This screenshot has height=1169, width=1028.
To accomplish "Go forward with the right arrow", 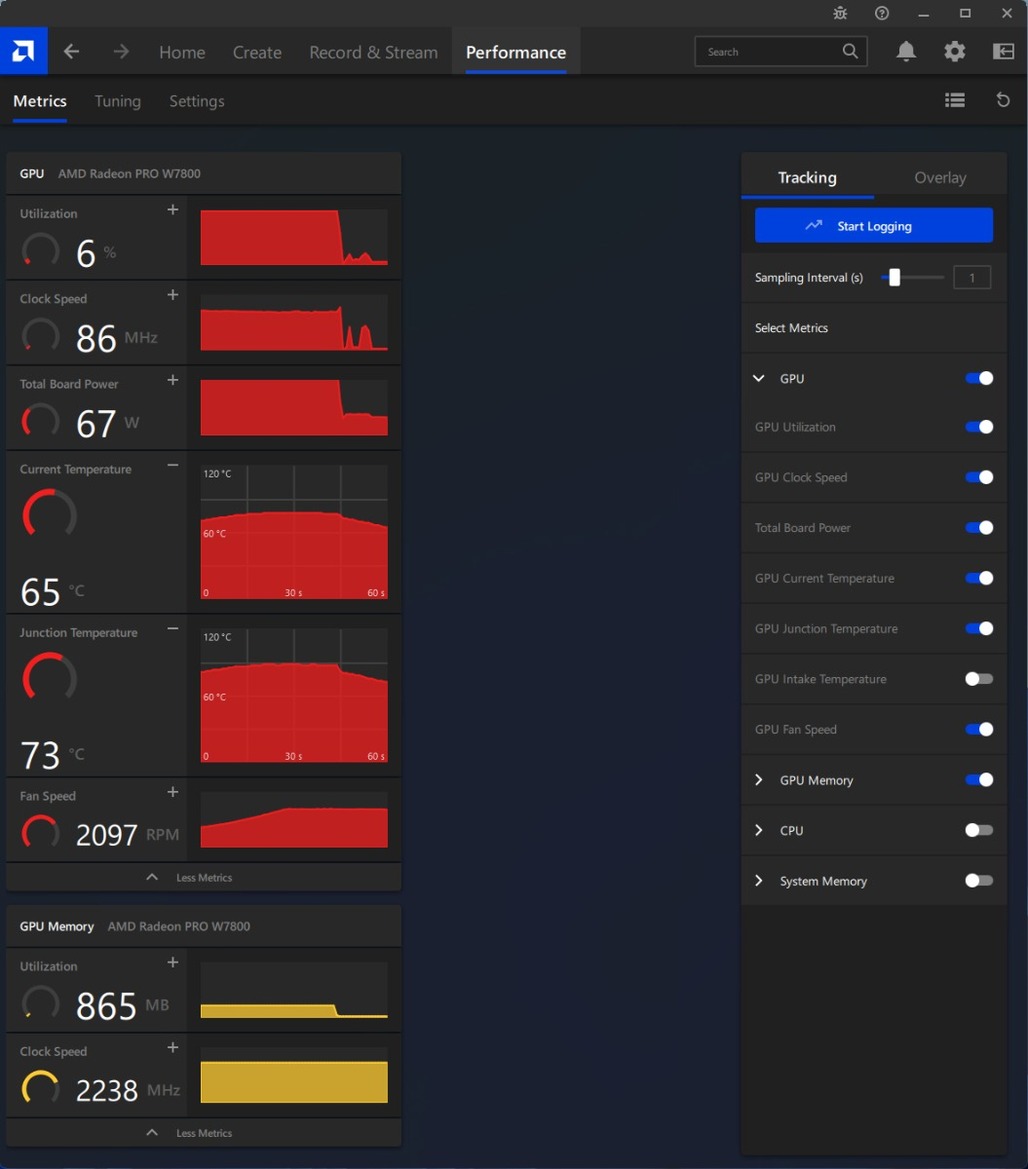I will [121, 51].
